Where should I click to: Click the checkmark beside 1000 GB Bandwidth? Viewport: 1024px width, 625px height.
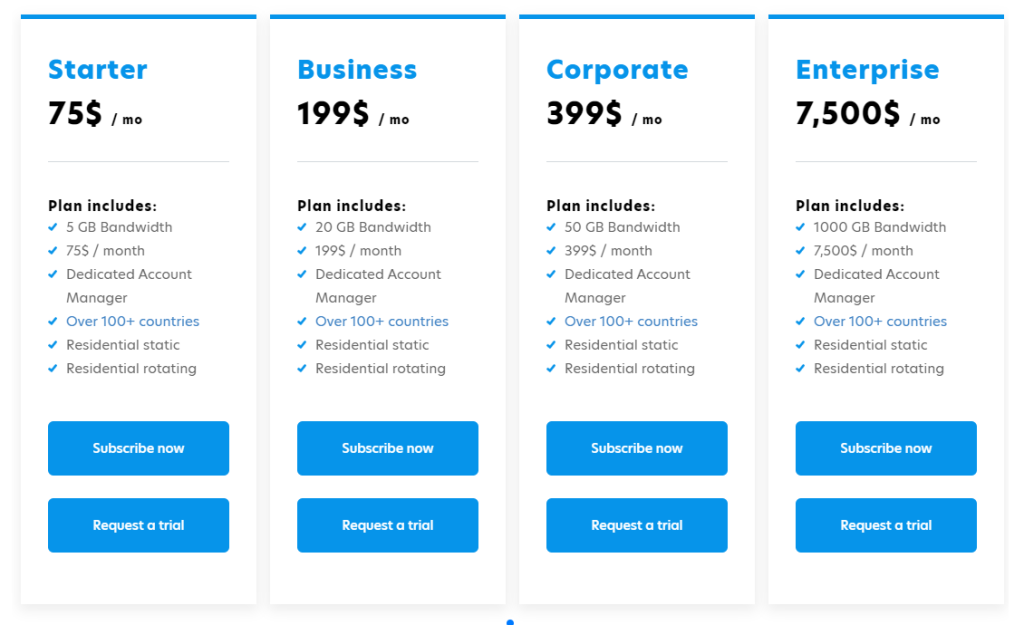tap(801, 227)
